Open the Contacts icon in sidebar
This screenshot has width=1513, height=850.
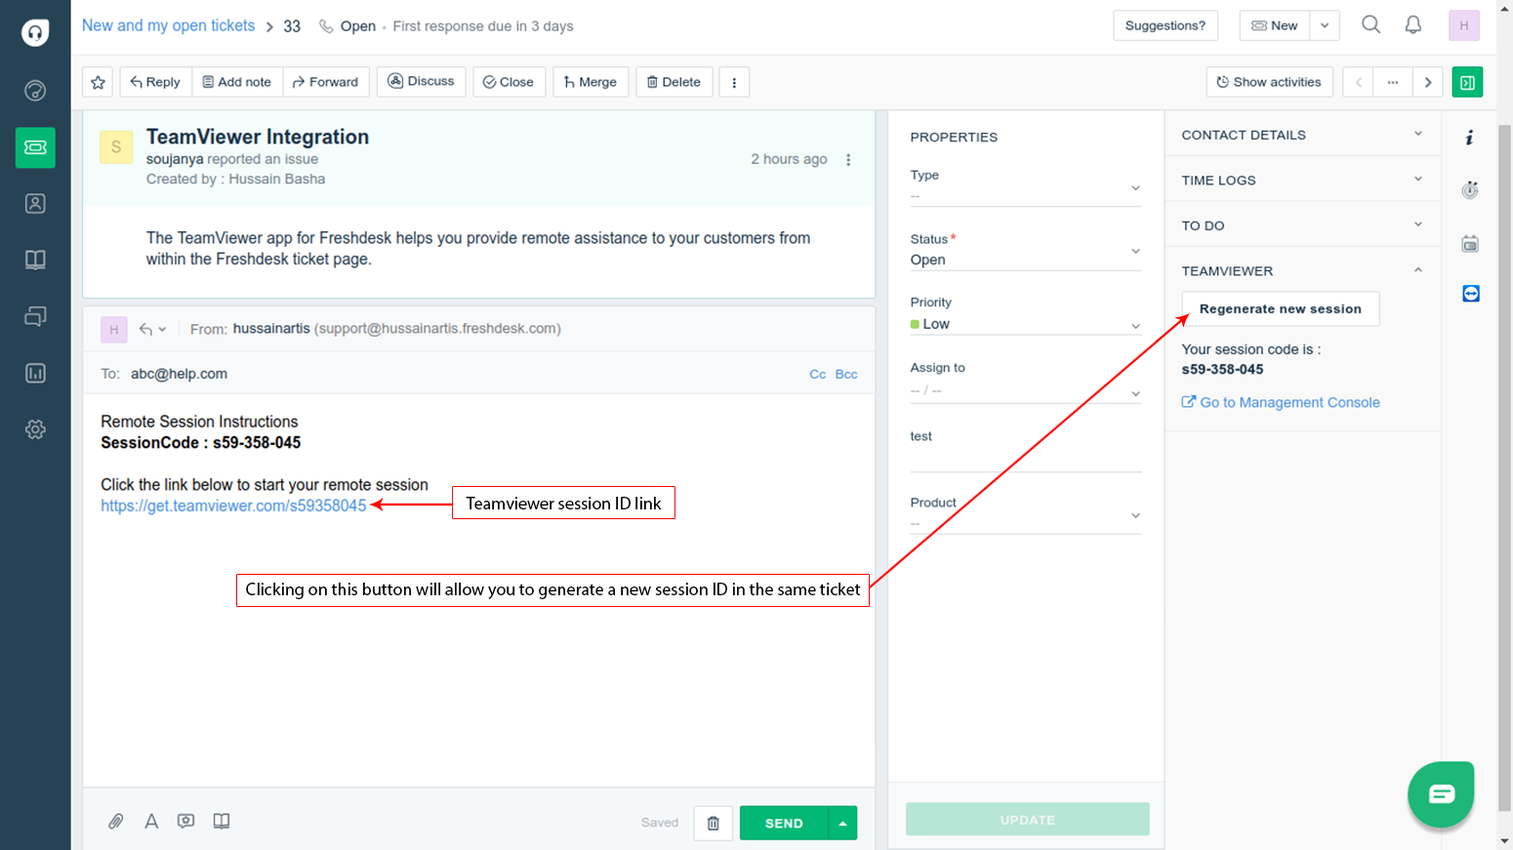pyautogui.click(x=35, y=204)
